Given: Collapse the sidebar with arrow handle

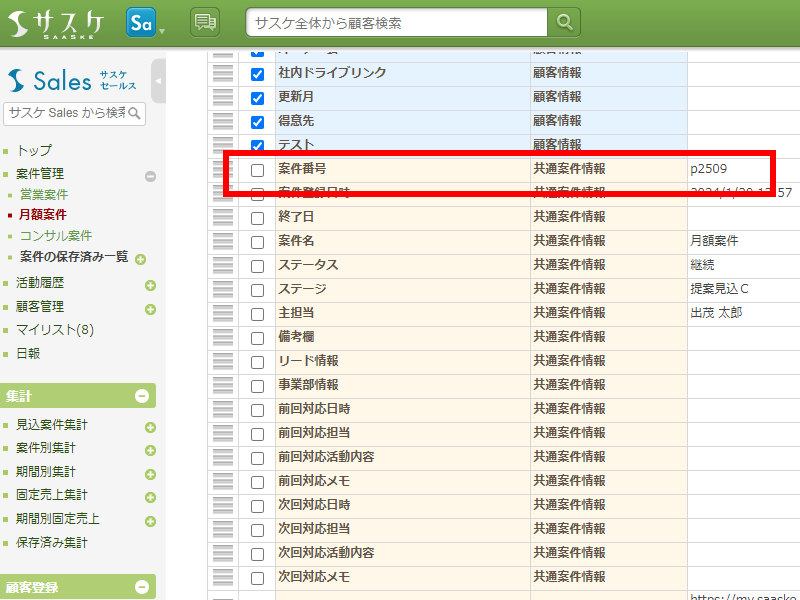Looking at the screenshot, I should [158, 81].
